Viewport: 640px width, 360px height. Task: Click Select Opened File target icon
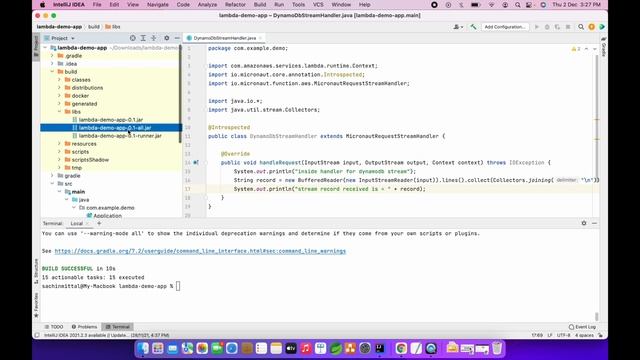pos(133,38)
